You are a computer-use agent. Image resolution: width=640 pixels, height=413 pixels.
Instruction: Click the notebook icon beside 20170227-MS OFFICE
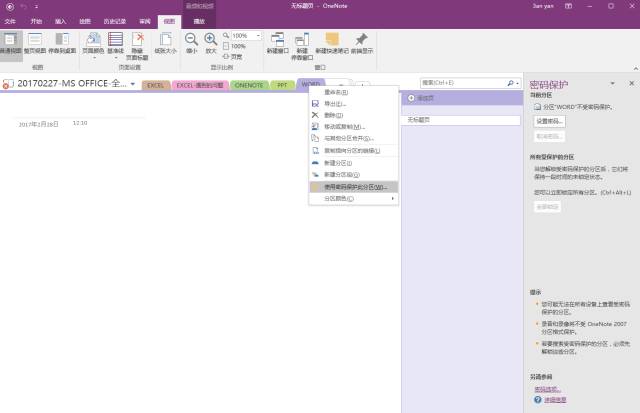pos(8,84)
